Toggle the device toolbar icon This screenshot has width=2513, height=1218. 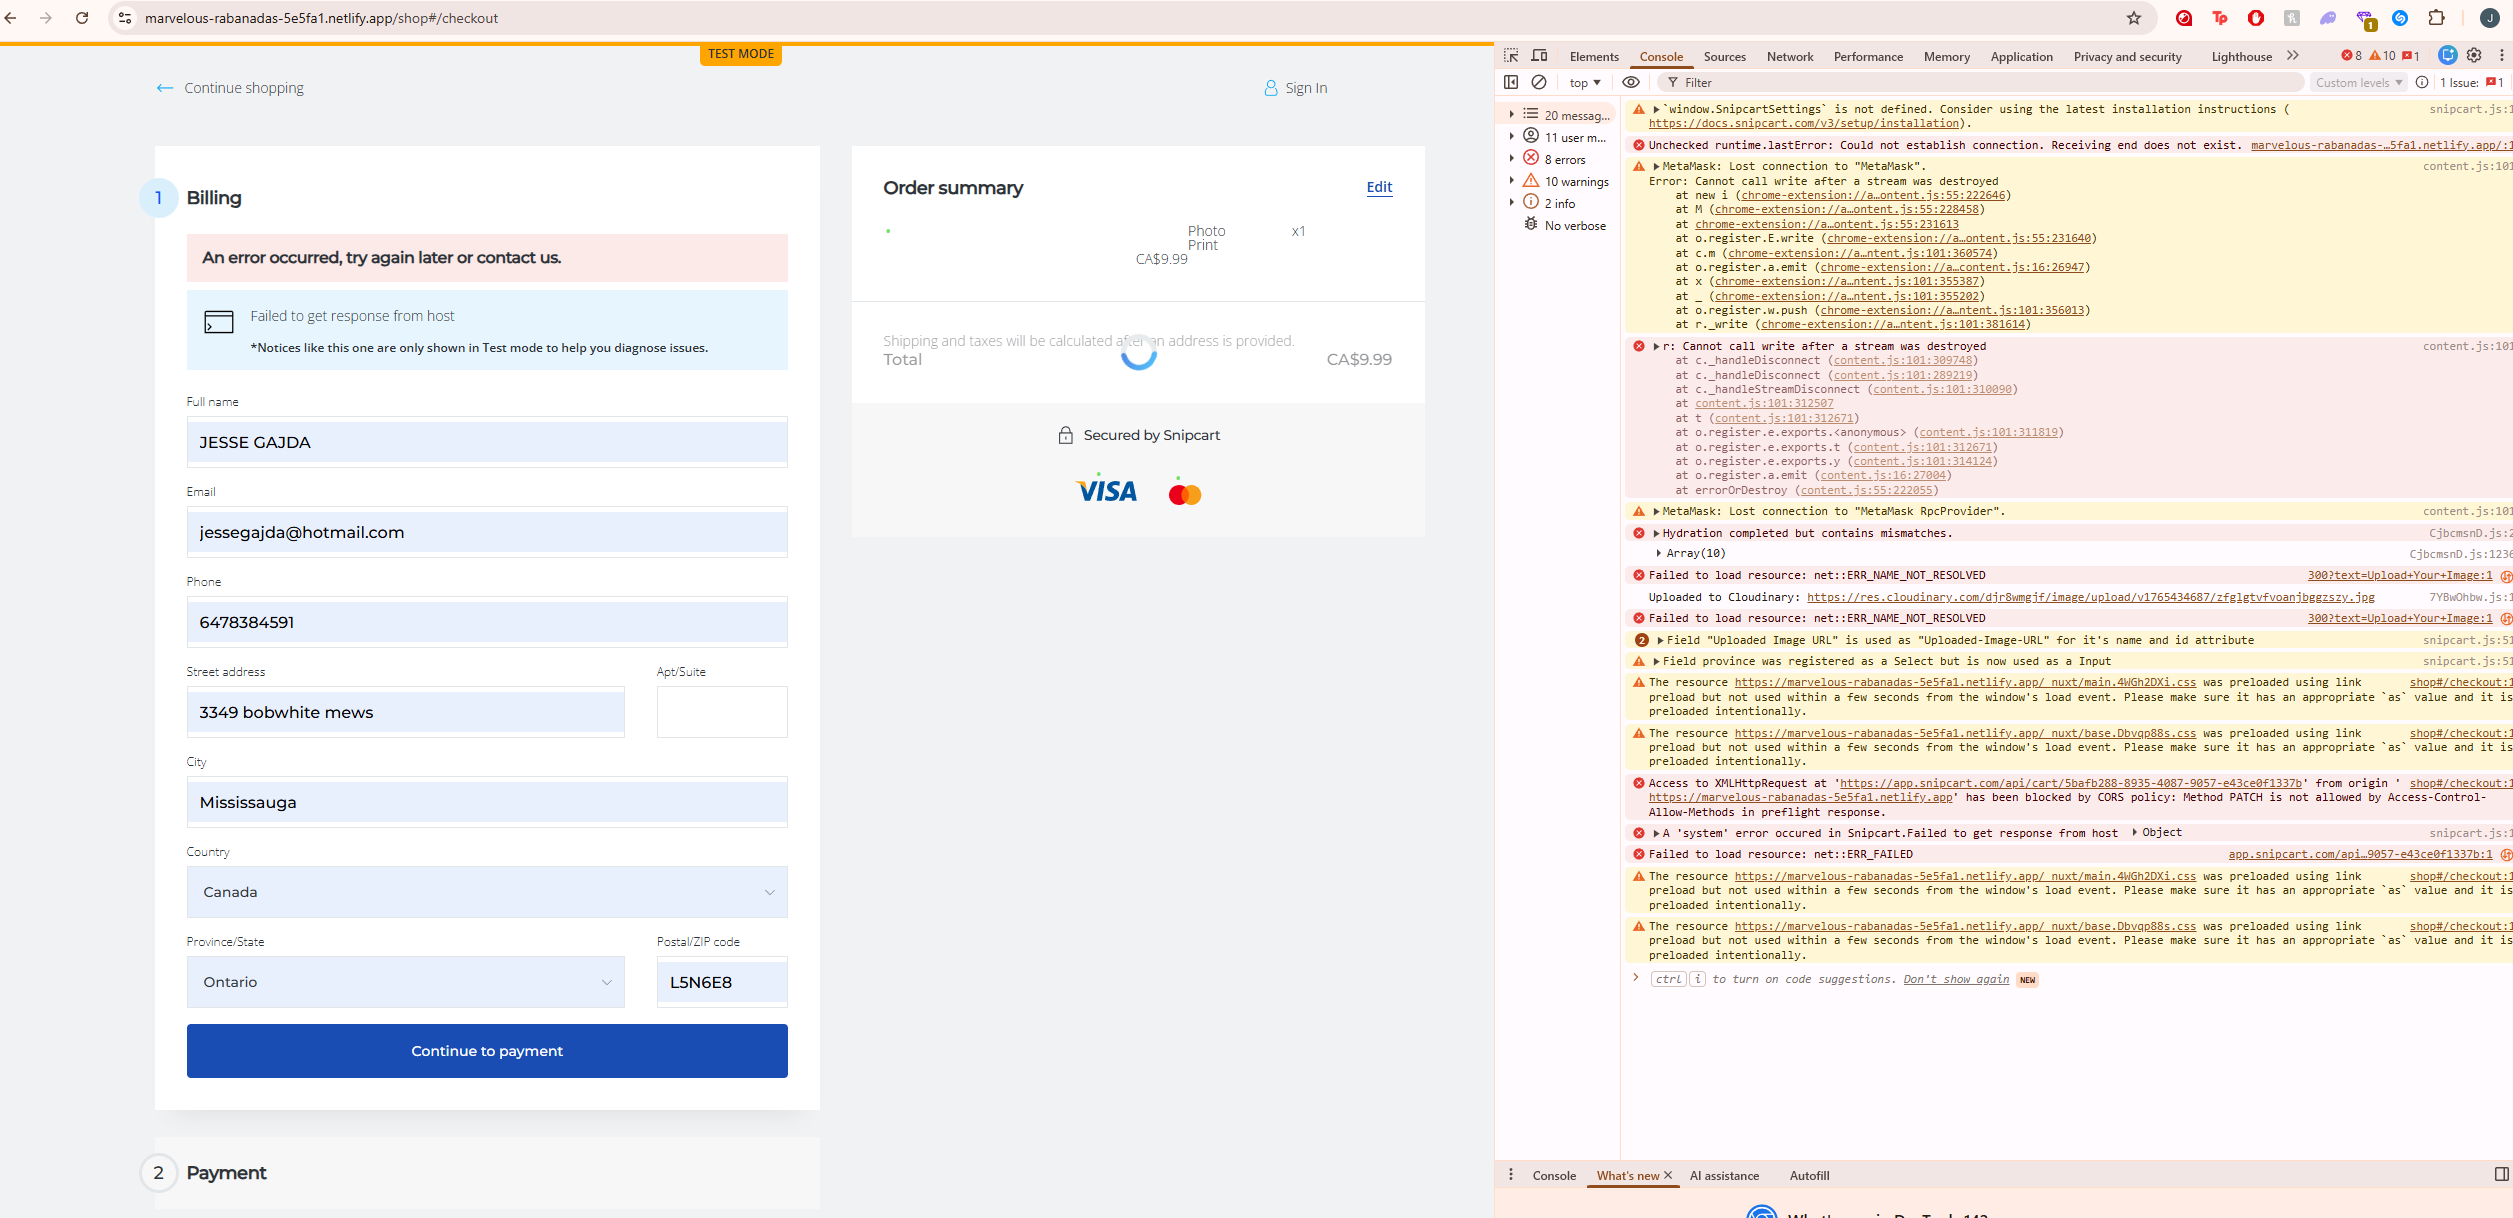pyautogui.click(x=1539, y=56)
